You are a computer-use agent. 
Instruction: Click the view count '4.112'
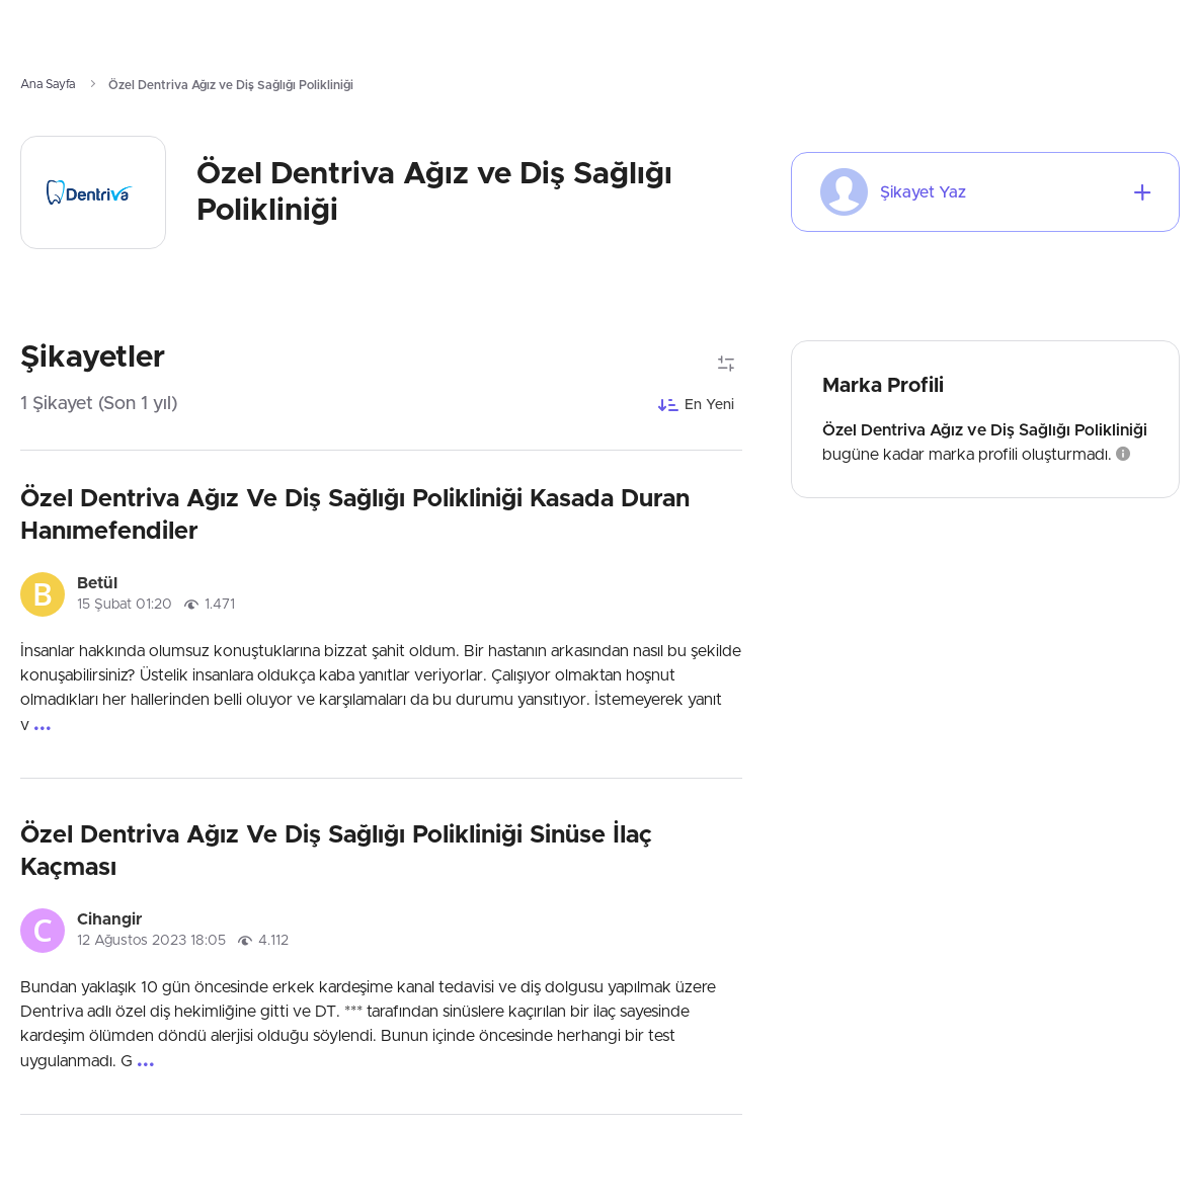(274, 941)
